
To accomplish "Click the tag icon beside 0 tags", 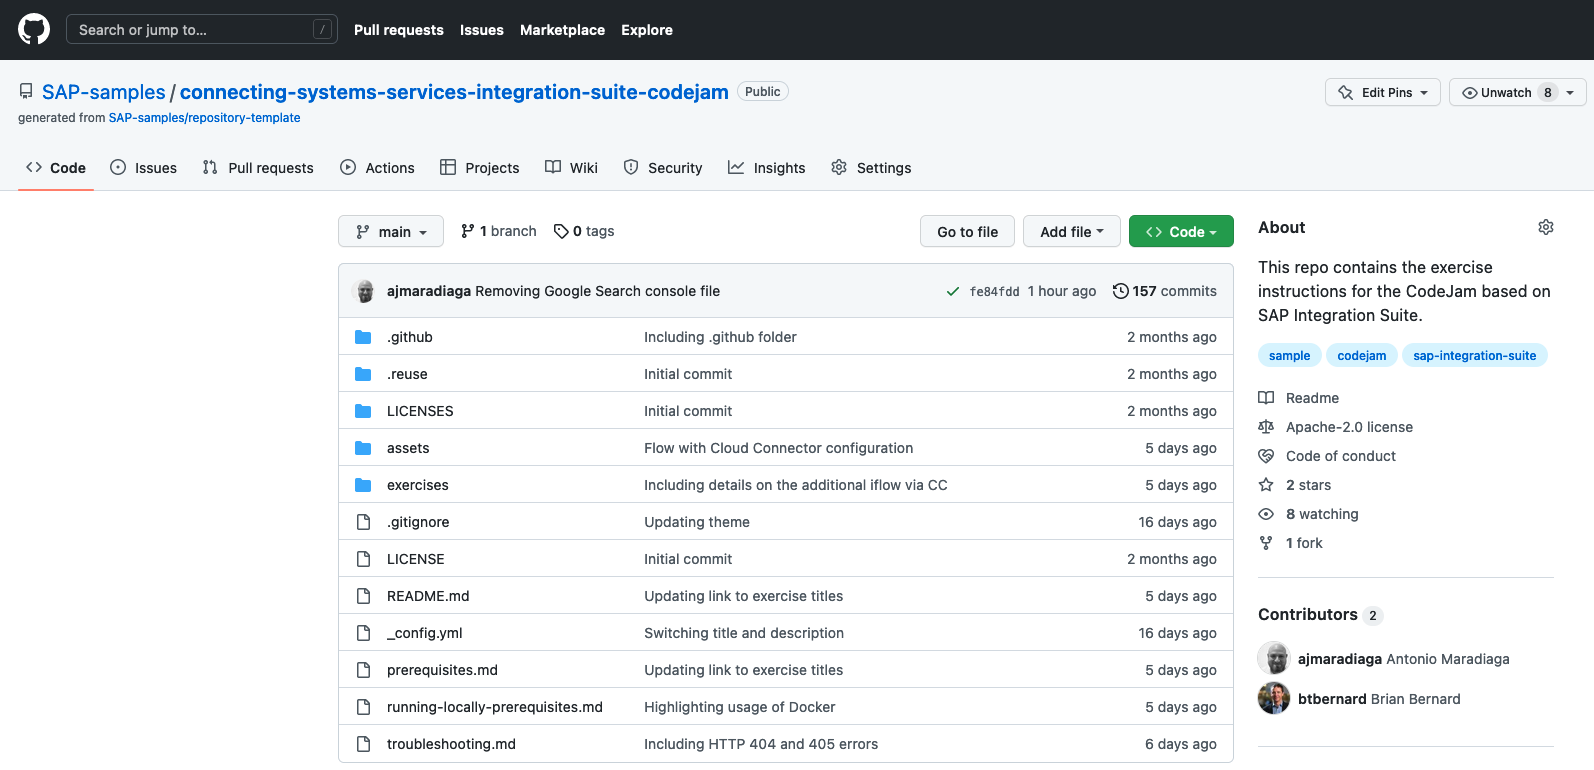I will coord(561,231).
